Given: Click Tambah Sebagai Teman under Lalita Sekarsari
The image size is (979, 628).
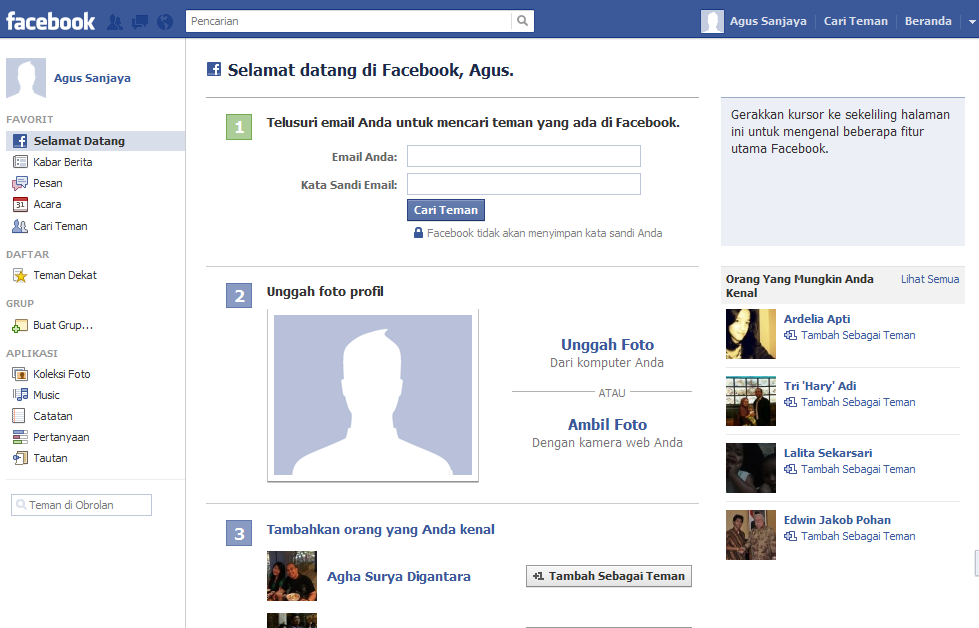Looking at the screenshot, I should 858,469.
